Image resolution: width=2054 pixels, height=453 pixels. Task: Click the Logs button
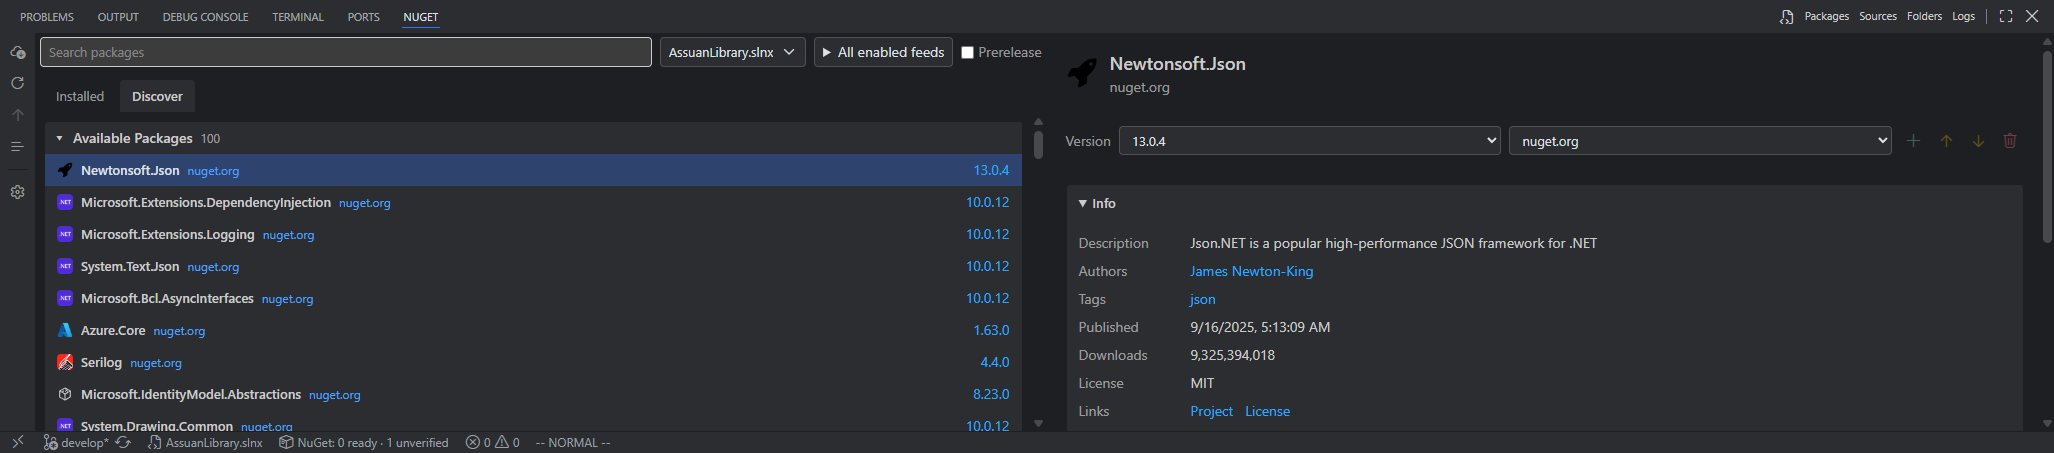click(x=1963, y=16)
